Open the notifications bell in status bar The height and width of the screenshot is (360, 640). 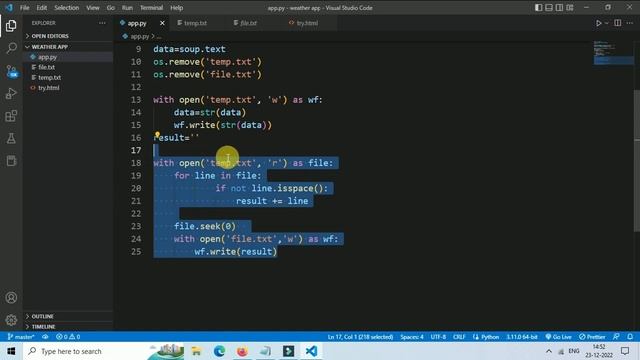point(630,337)
